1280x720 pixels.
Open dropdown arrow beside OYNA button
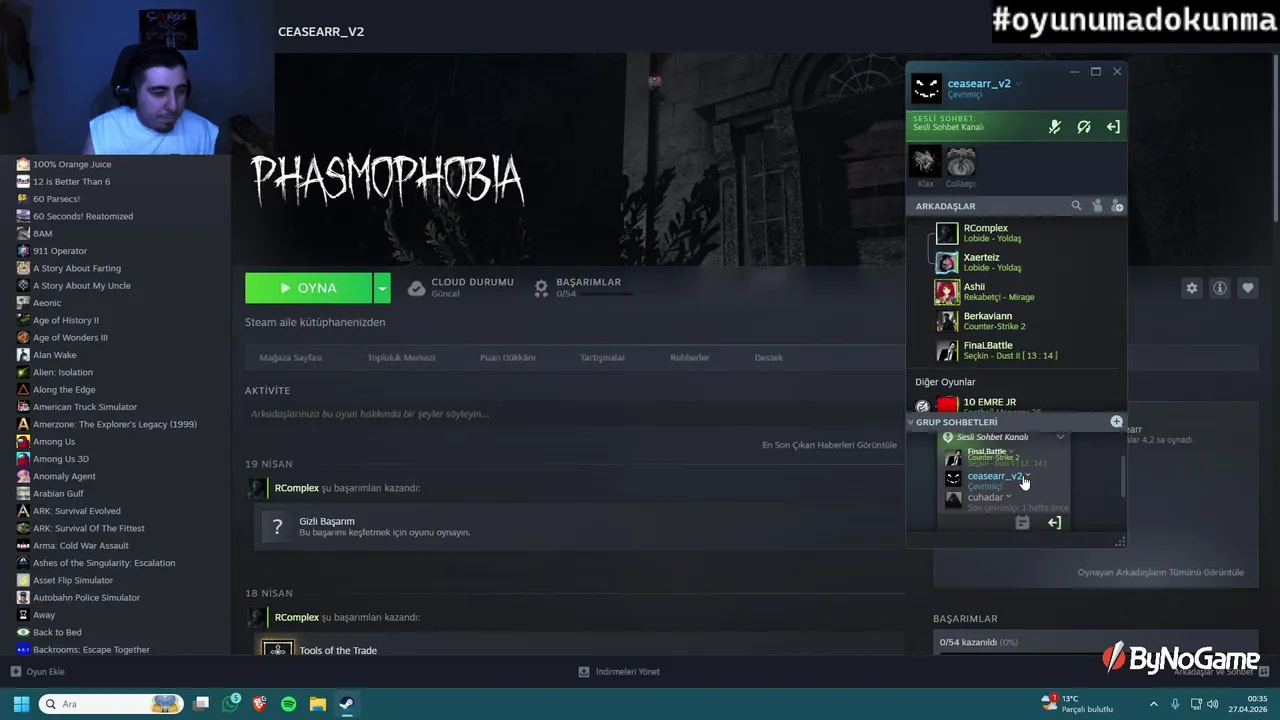382,288
